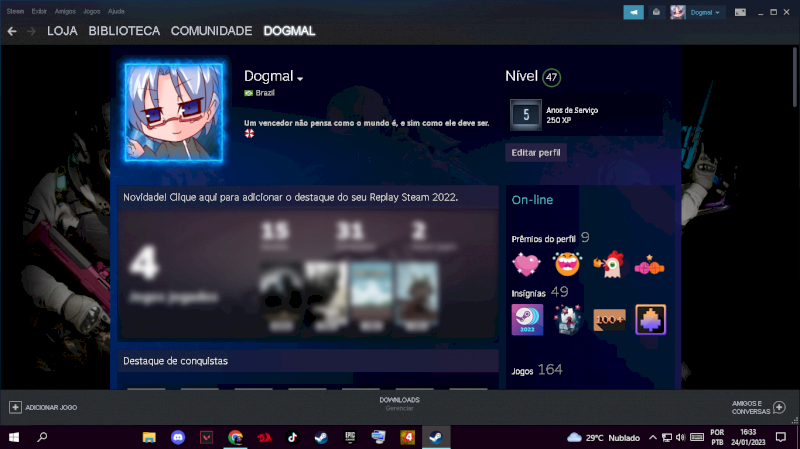The image size is (800, 449).
Task: Toggle Big Picture mode icon
Action: pyautogui.click(x=741, y=12)
